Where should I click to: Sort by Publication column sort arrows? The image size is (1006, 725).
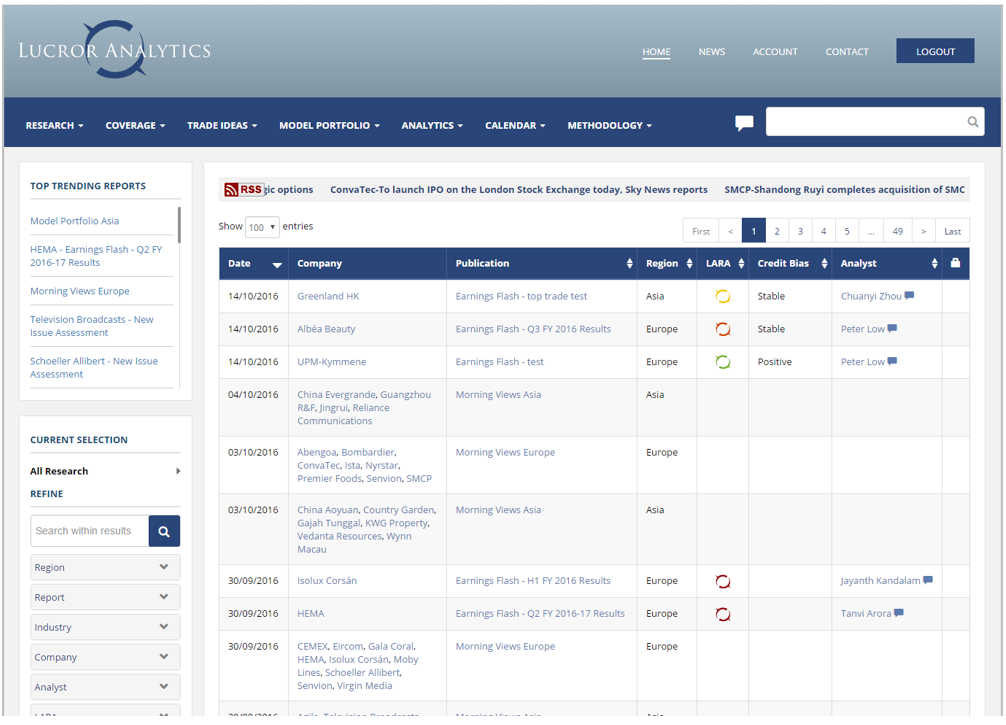pos(629,264)
